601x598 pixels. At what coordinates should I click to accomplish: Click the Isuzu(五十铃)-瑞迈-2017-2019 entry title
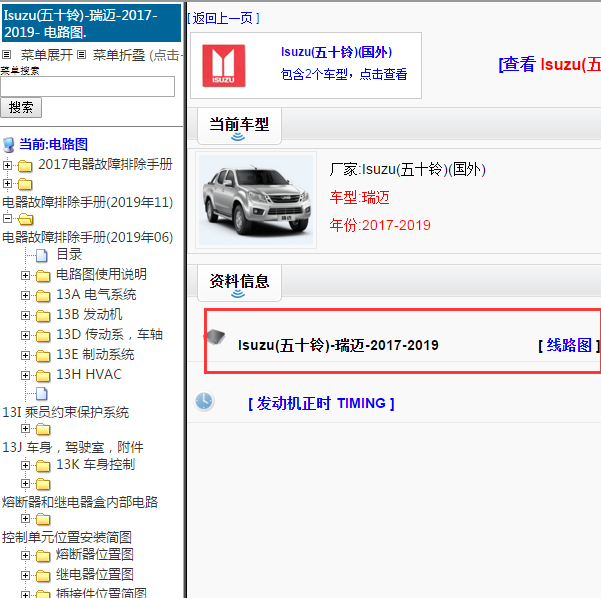(x=338, y=345)
